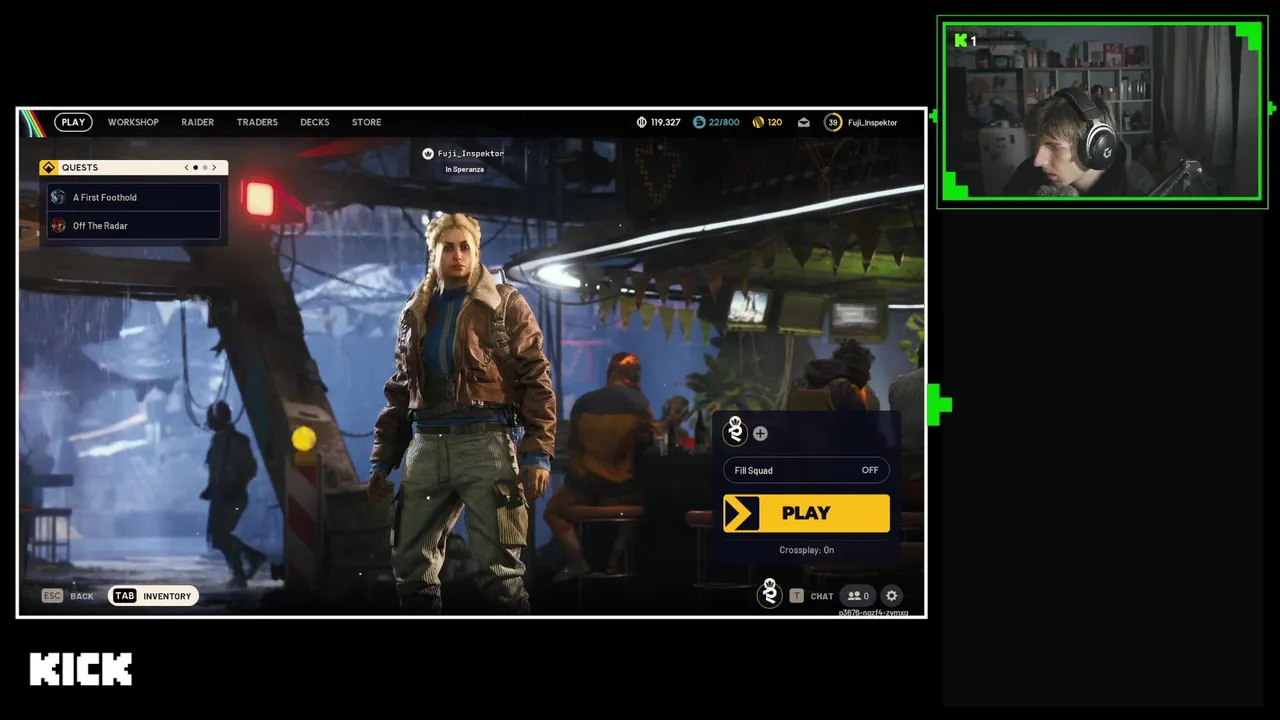1280x720 pixels.
Task: Click the A First Foothold quest icon
Action: [x=58, y=197]
